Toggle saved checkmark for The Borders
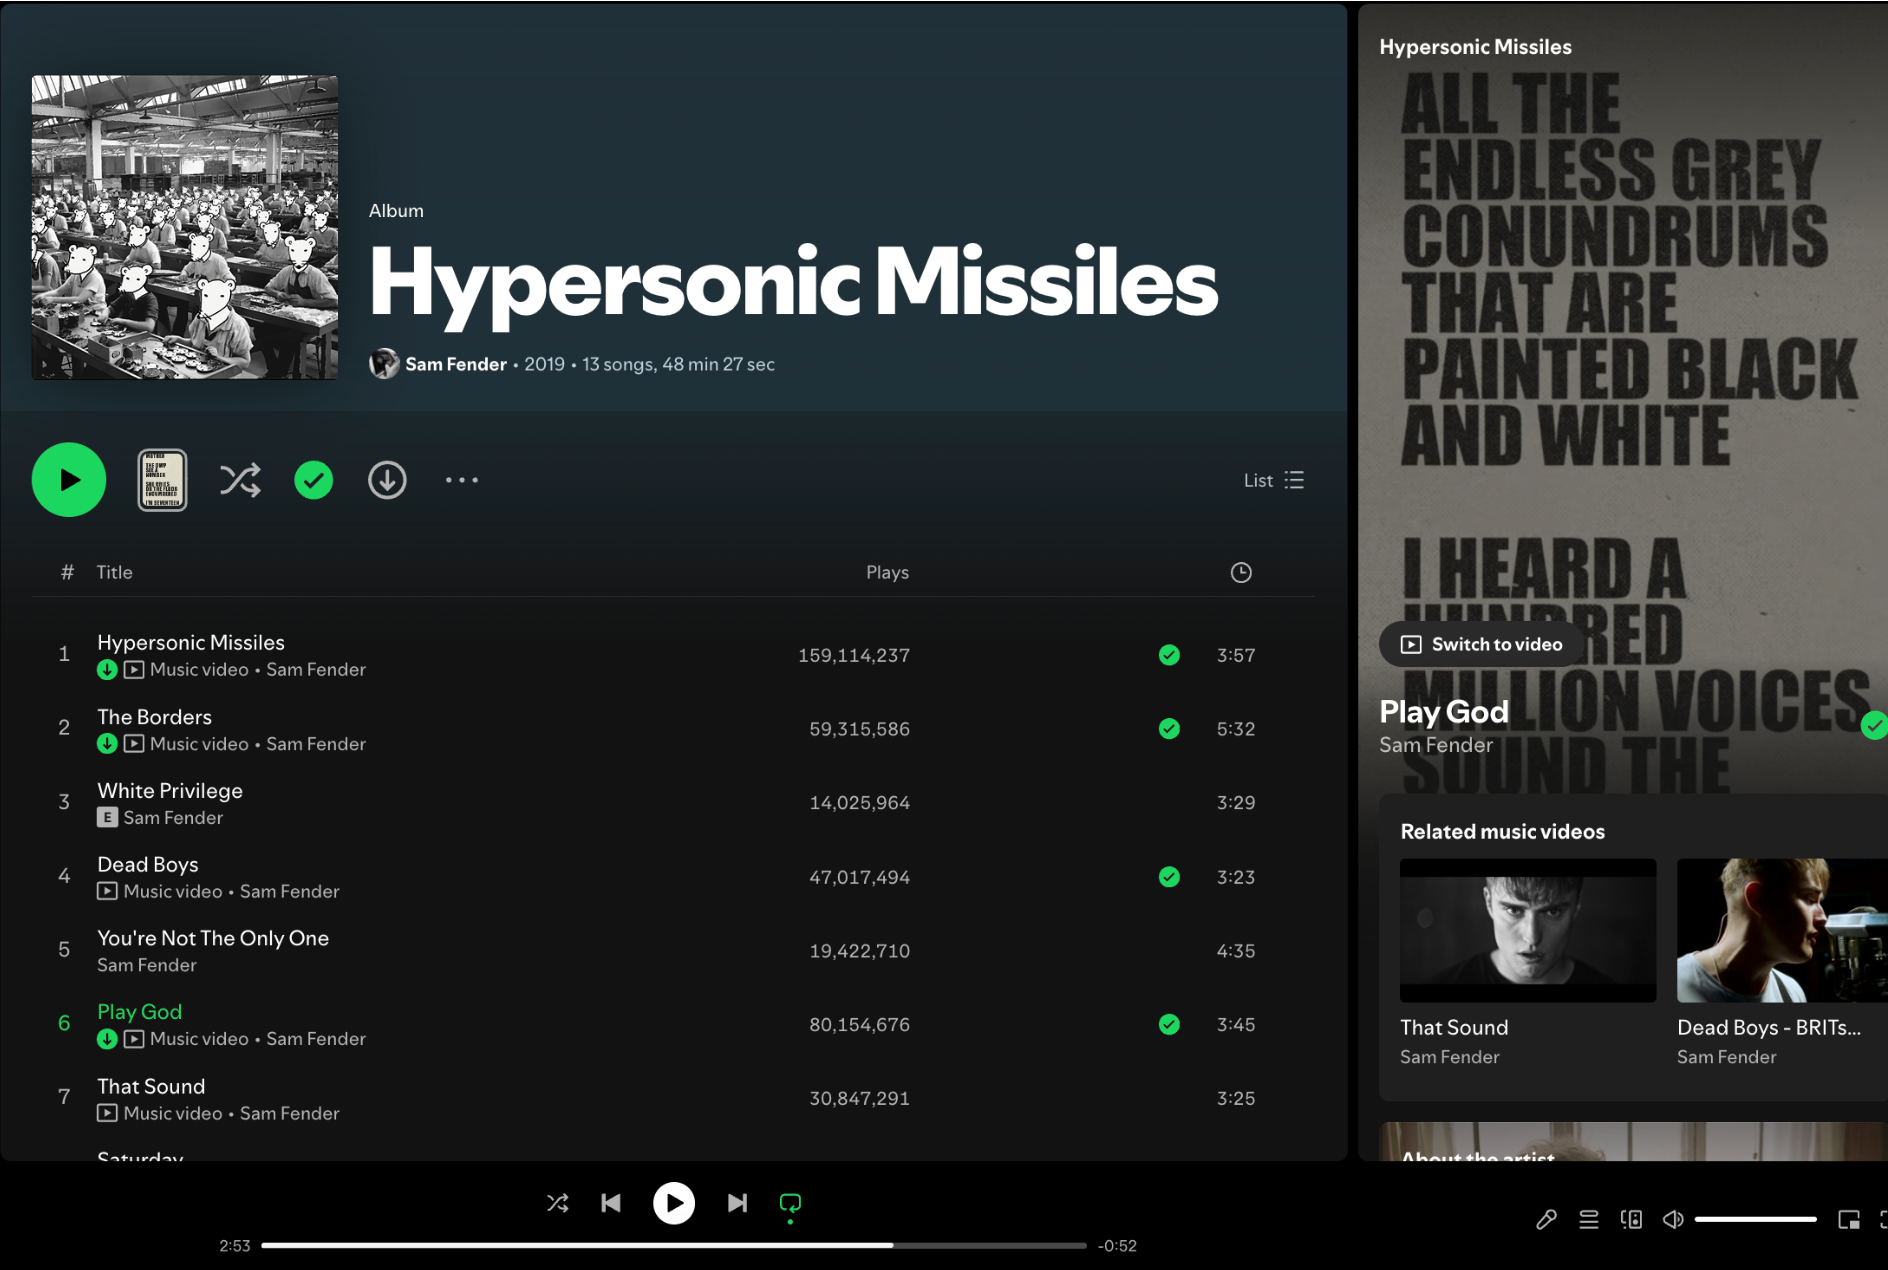 coord(1169,729)
